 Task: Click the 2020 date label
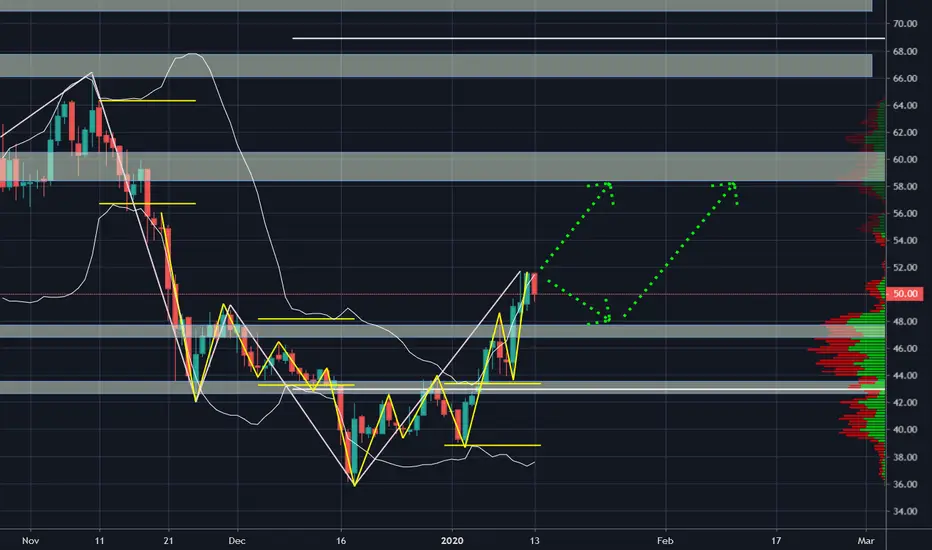(452, 540)
